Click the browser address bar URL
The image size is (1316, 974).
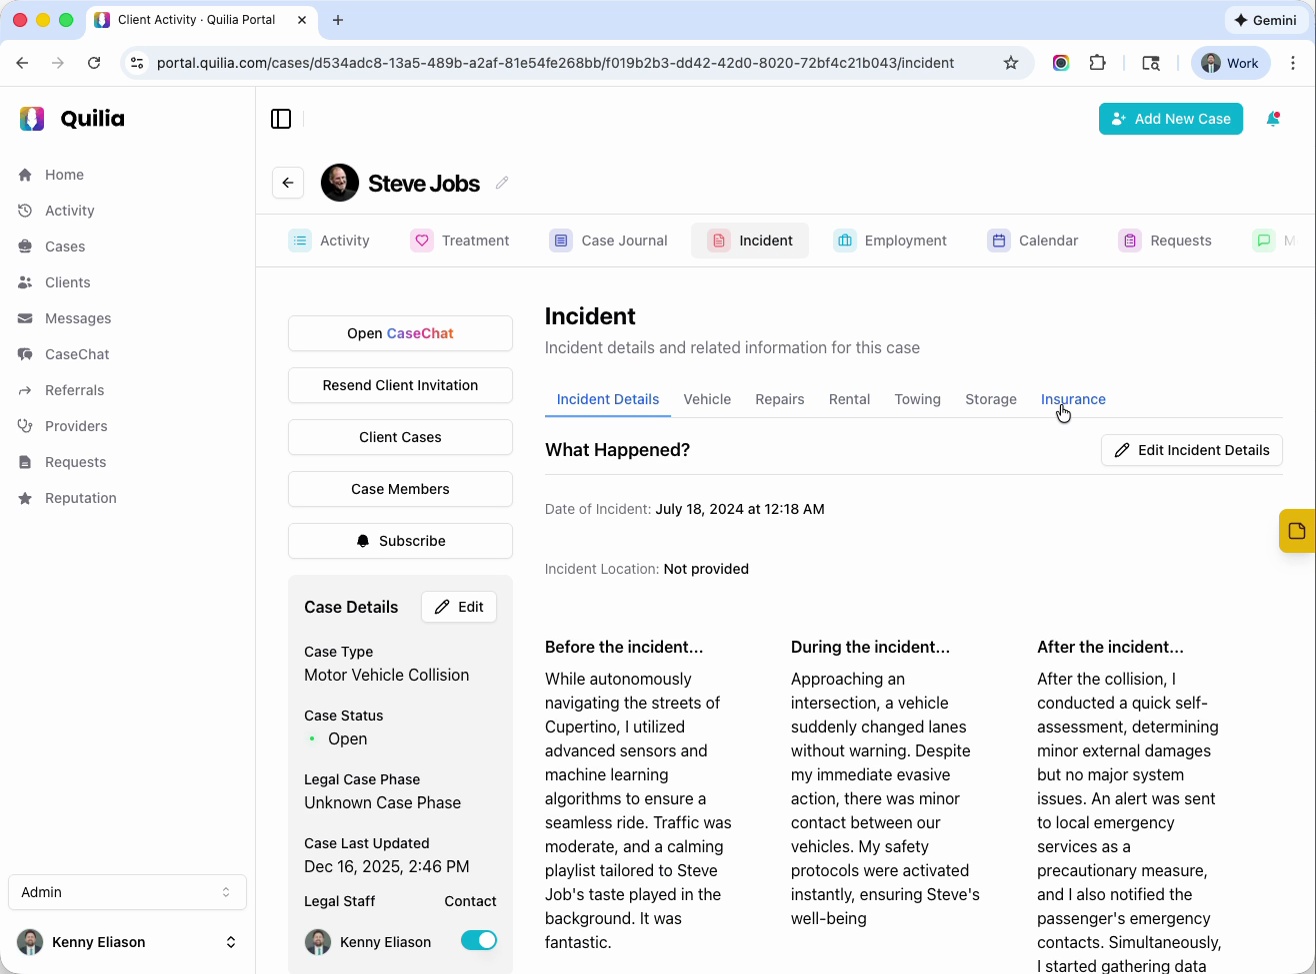[555, 63]
